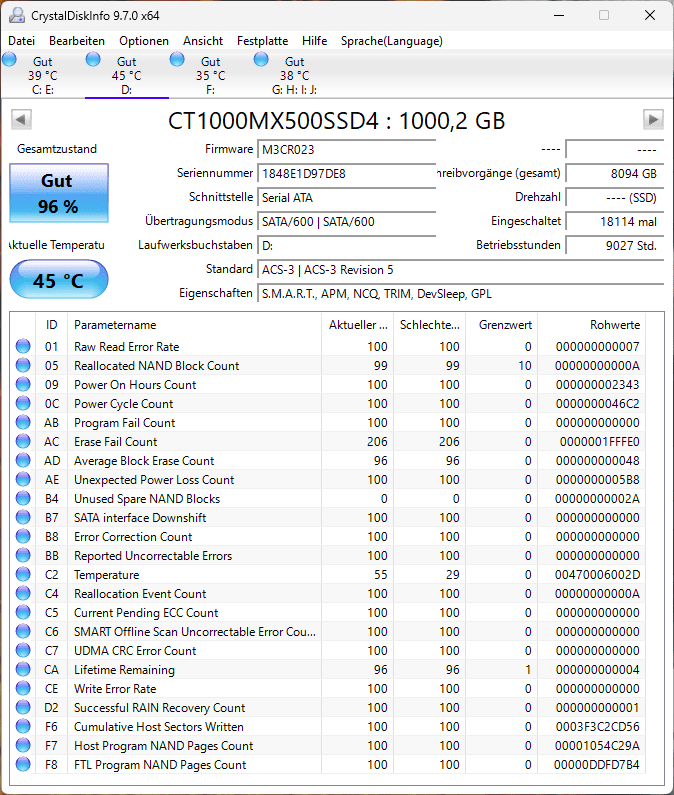Image resolution: width=674 pixels, height=795 pixels.
Task: Select the C: E: disk tab
Action: [43, 75]
